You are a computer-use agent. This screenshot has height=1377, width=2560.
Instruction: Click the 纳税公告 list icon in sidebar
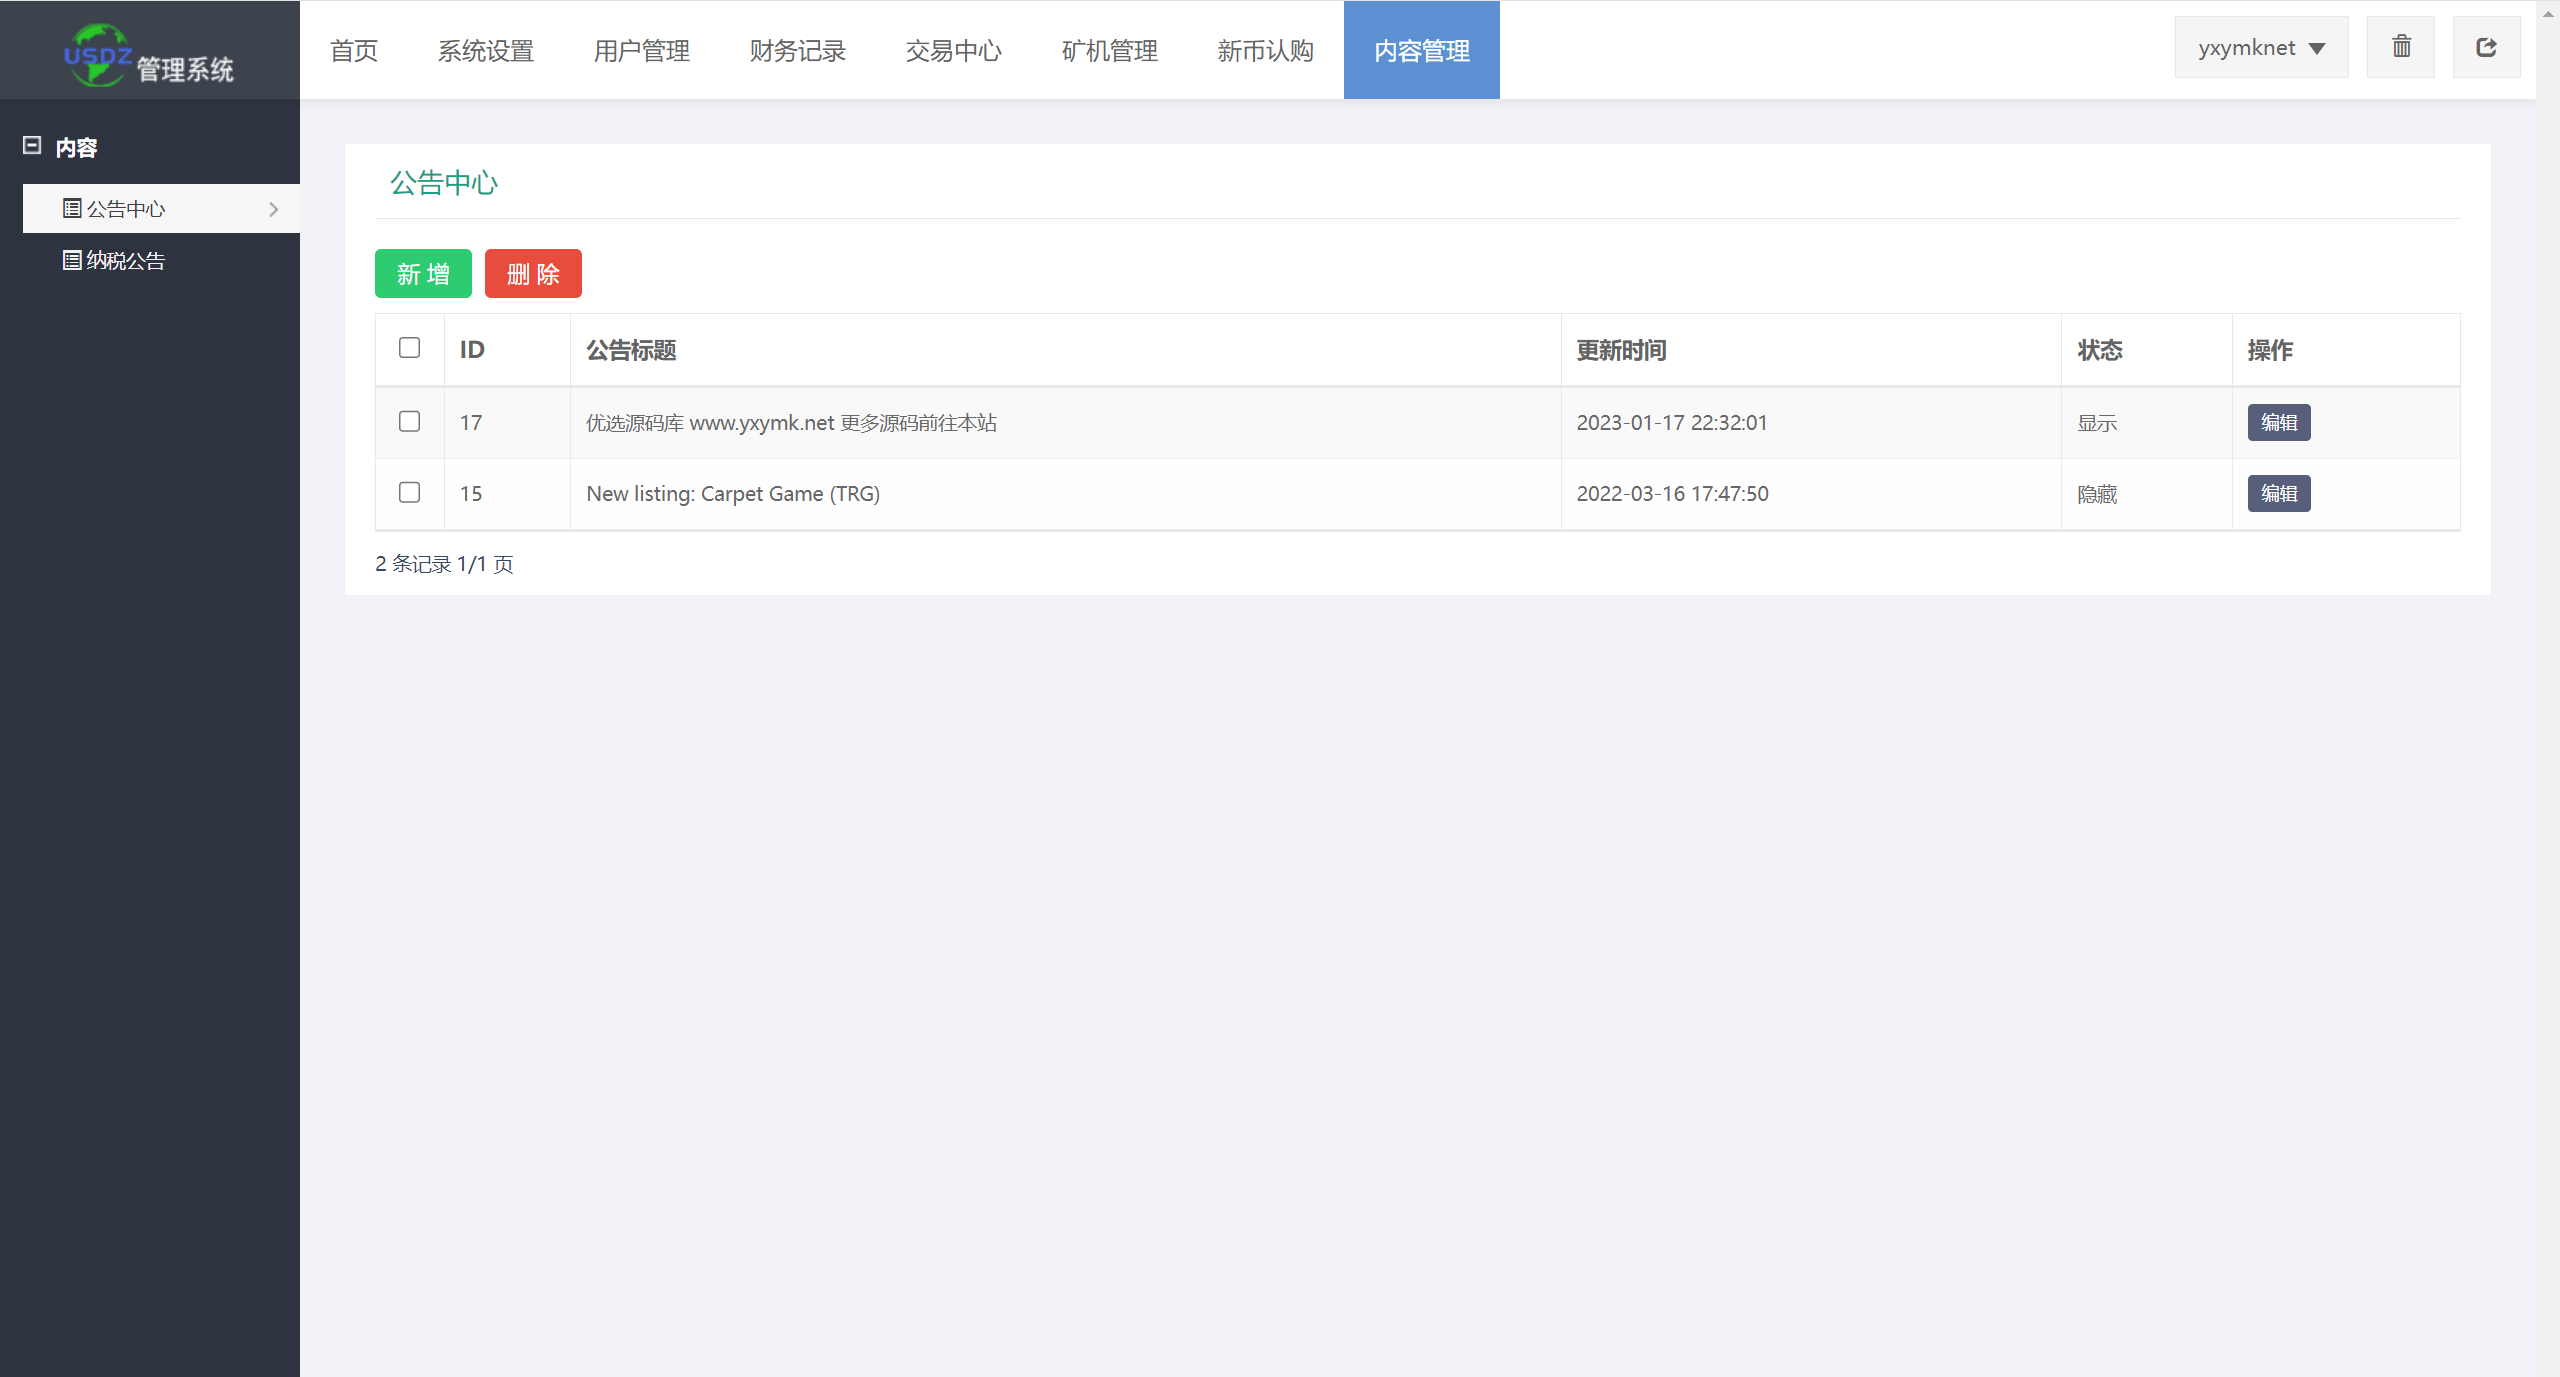tap(72, 260)
